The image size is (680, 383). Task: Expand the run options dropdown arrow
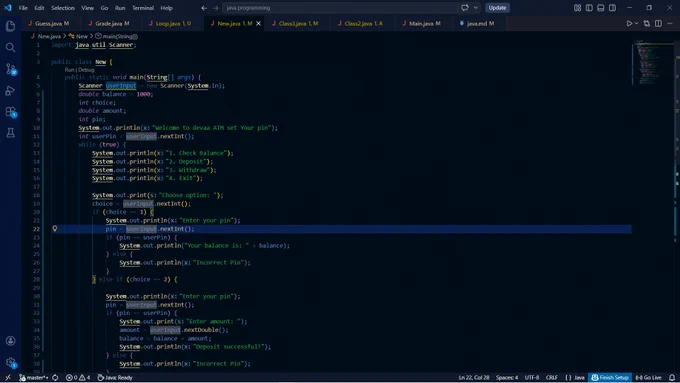tap(636, 23)
